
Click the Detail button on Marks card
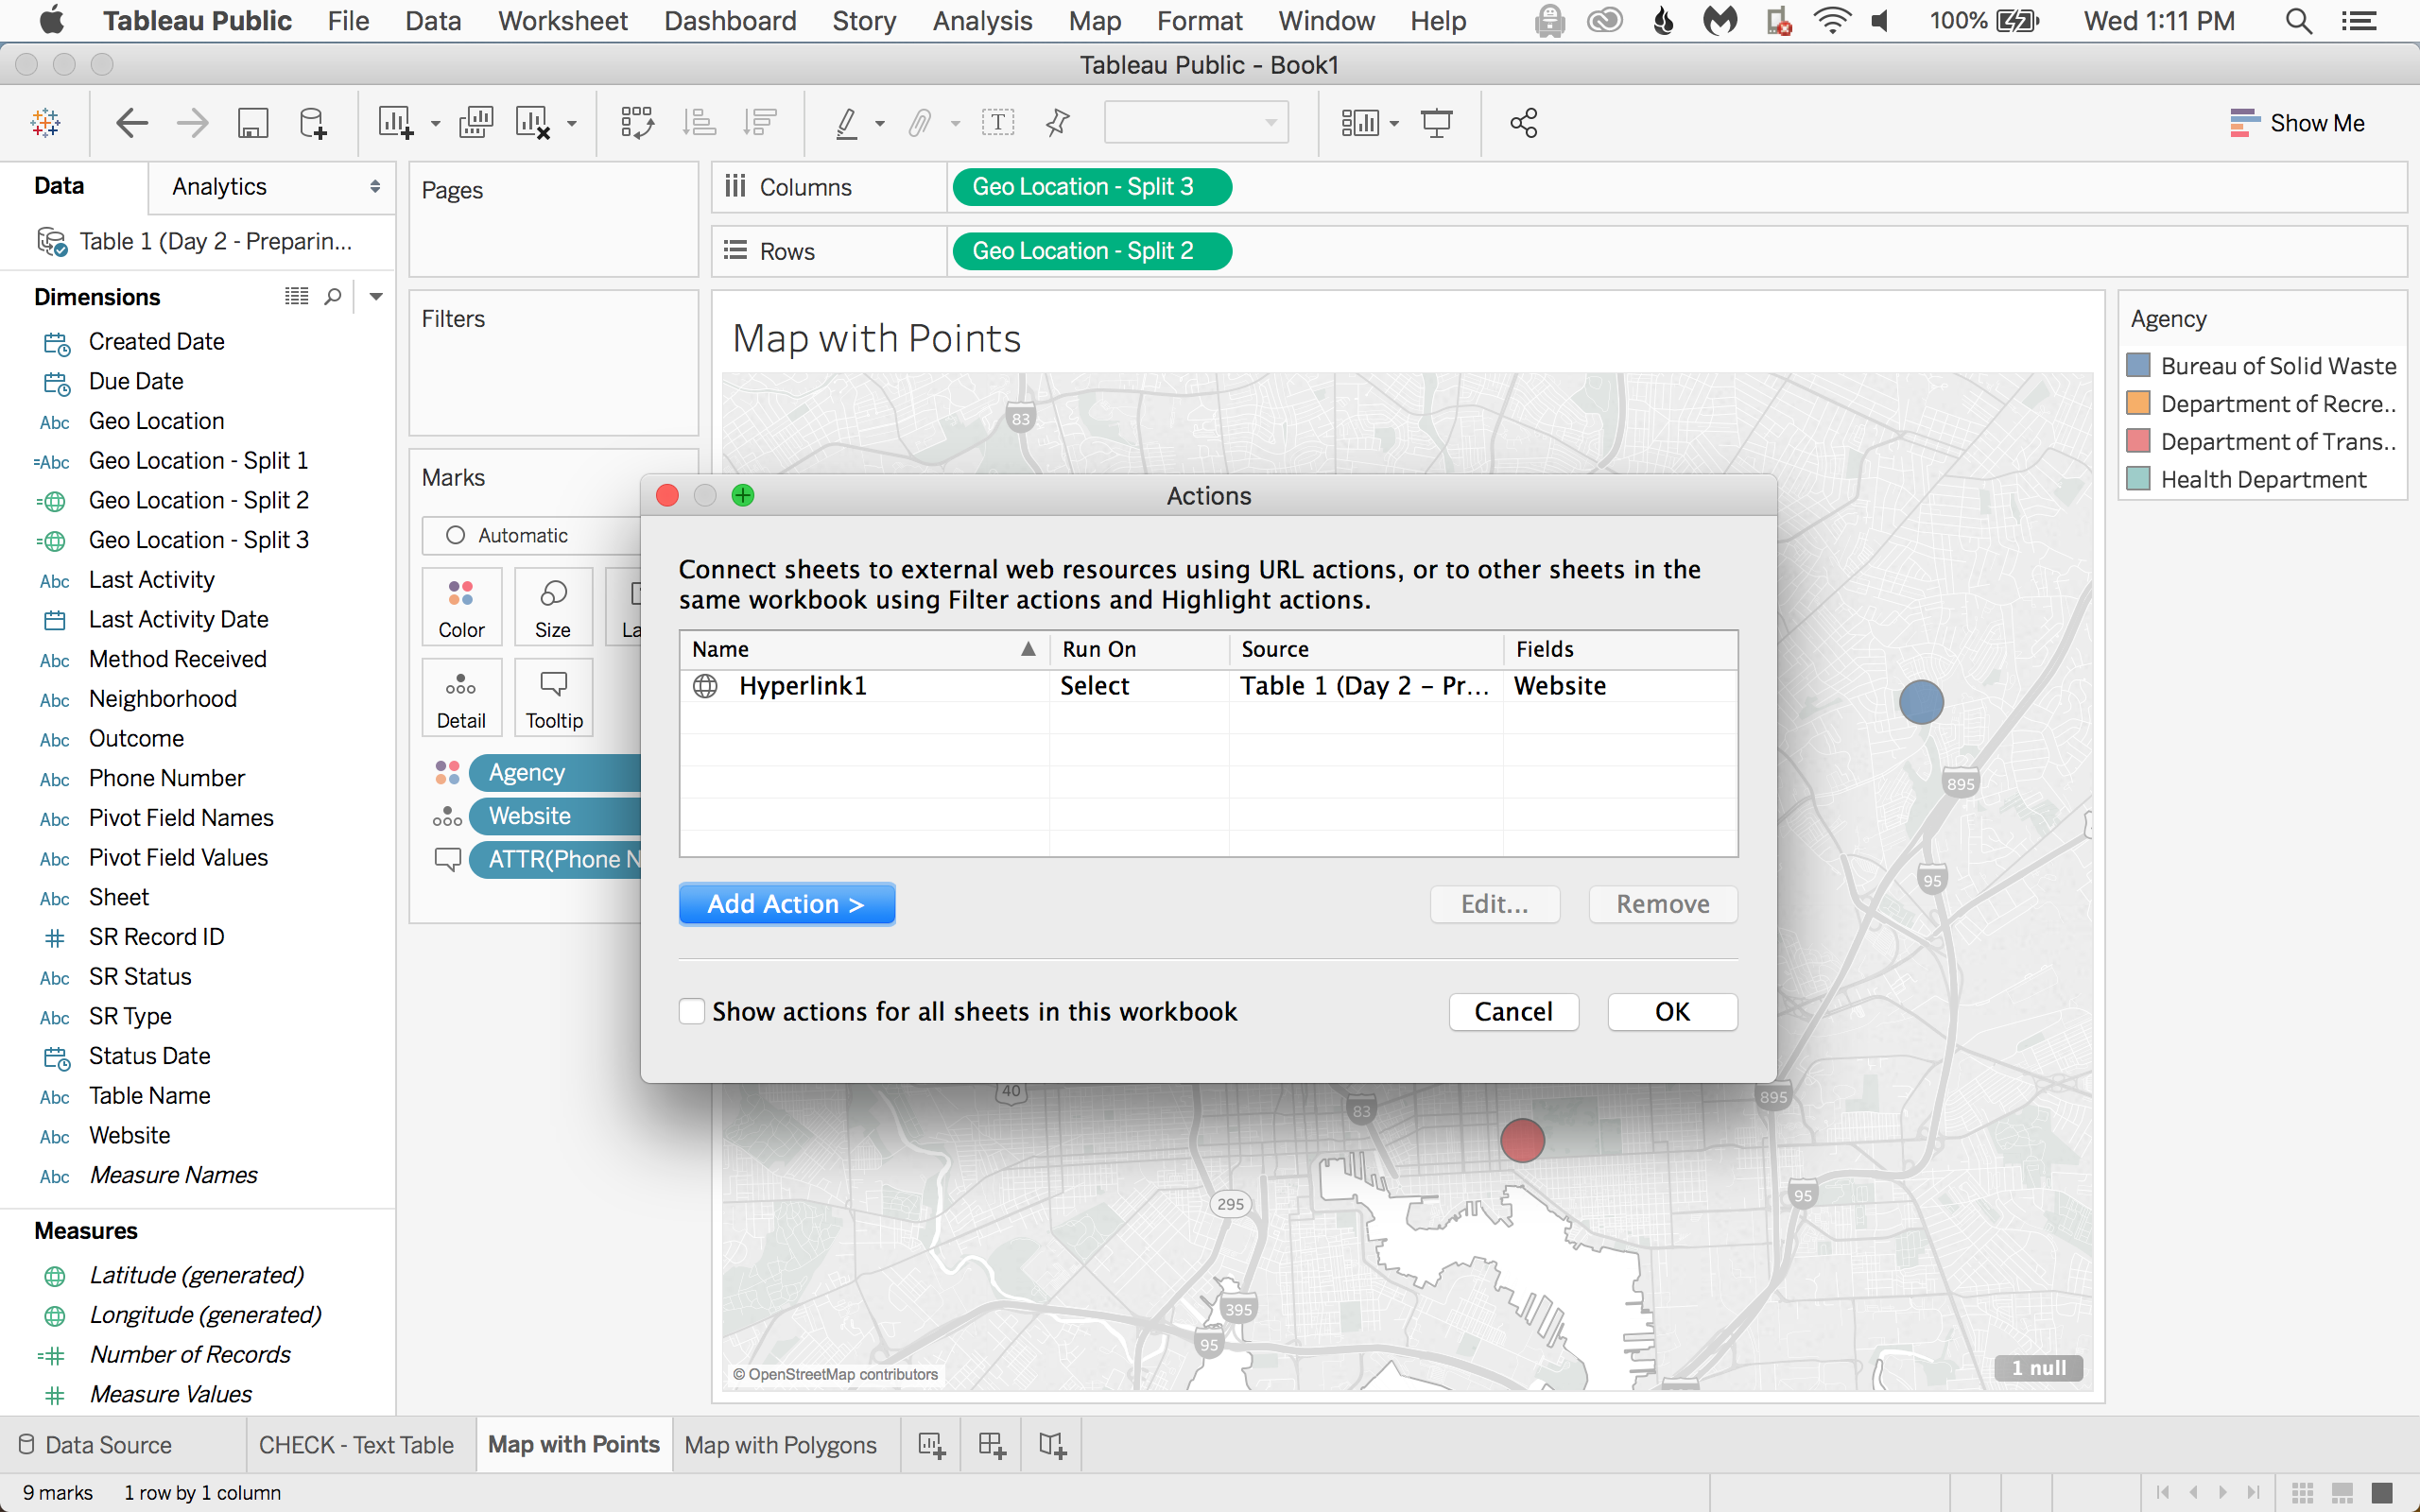(461, 698)
